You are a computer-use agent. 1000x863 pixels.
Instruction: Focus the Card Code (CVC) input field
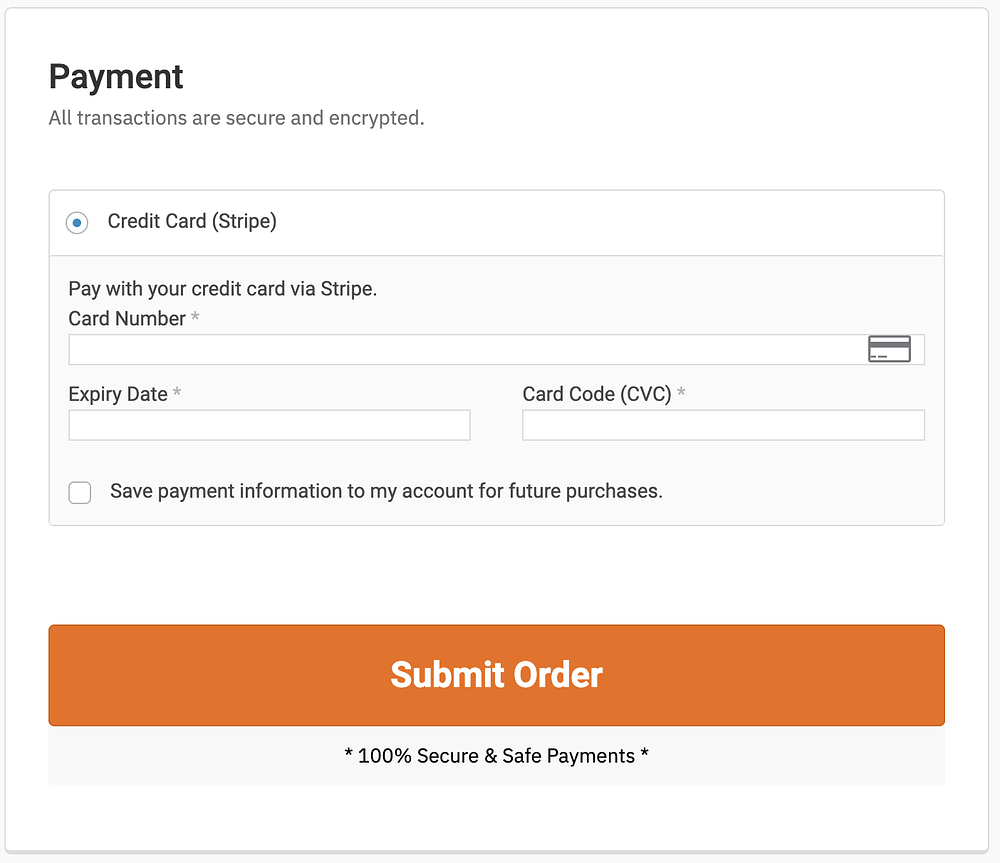pyautogui.click(x=723, y=425)
